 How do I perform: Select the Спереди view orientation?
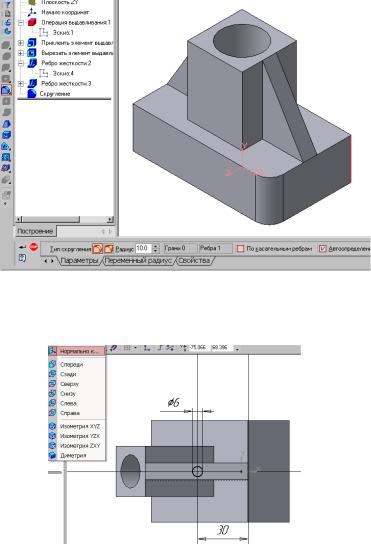[71, 364]
